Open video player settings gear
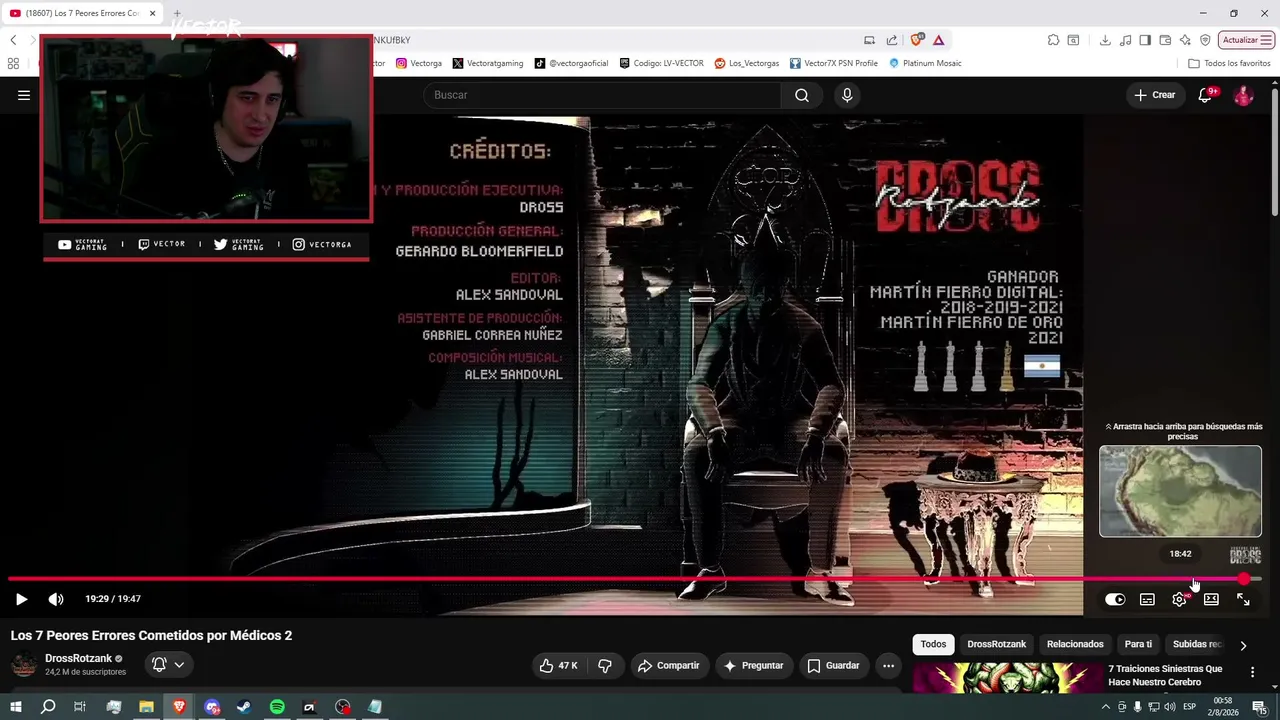Image resolution: width=1280 pixels, height=720 pixels. click(1179, 599)
